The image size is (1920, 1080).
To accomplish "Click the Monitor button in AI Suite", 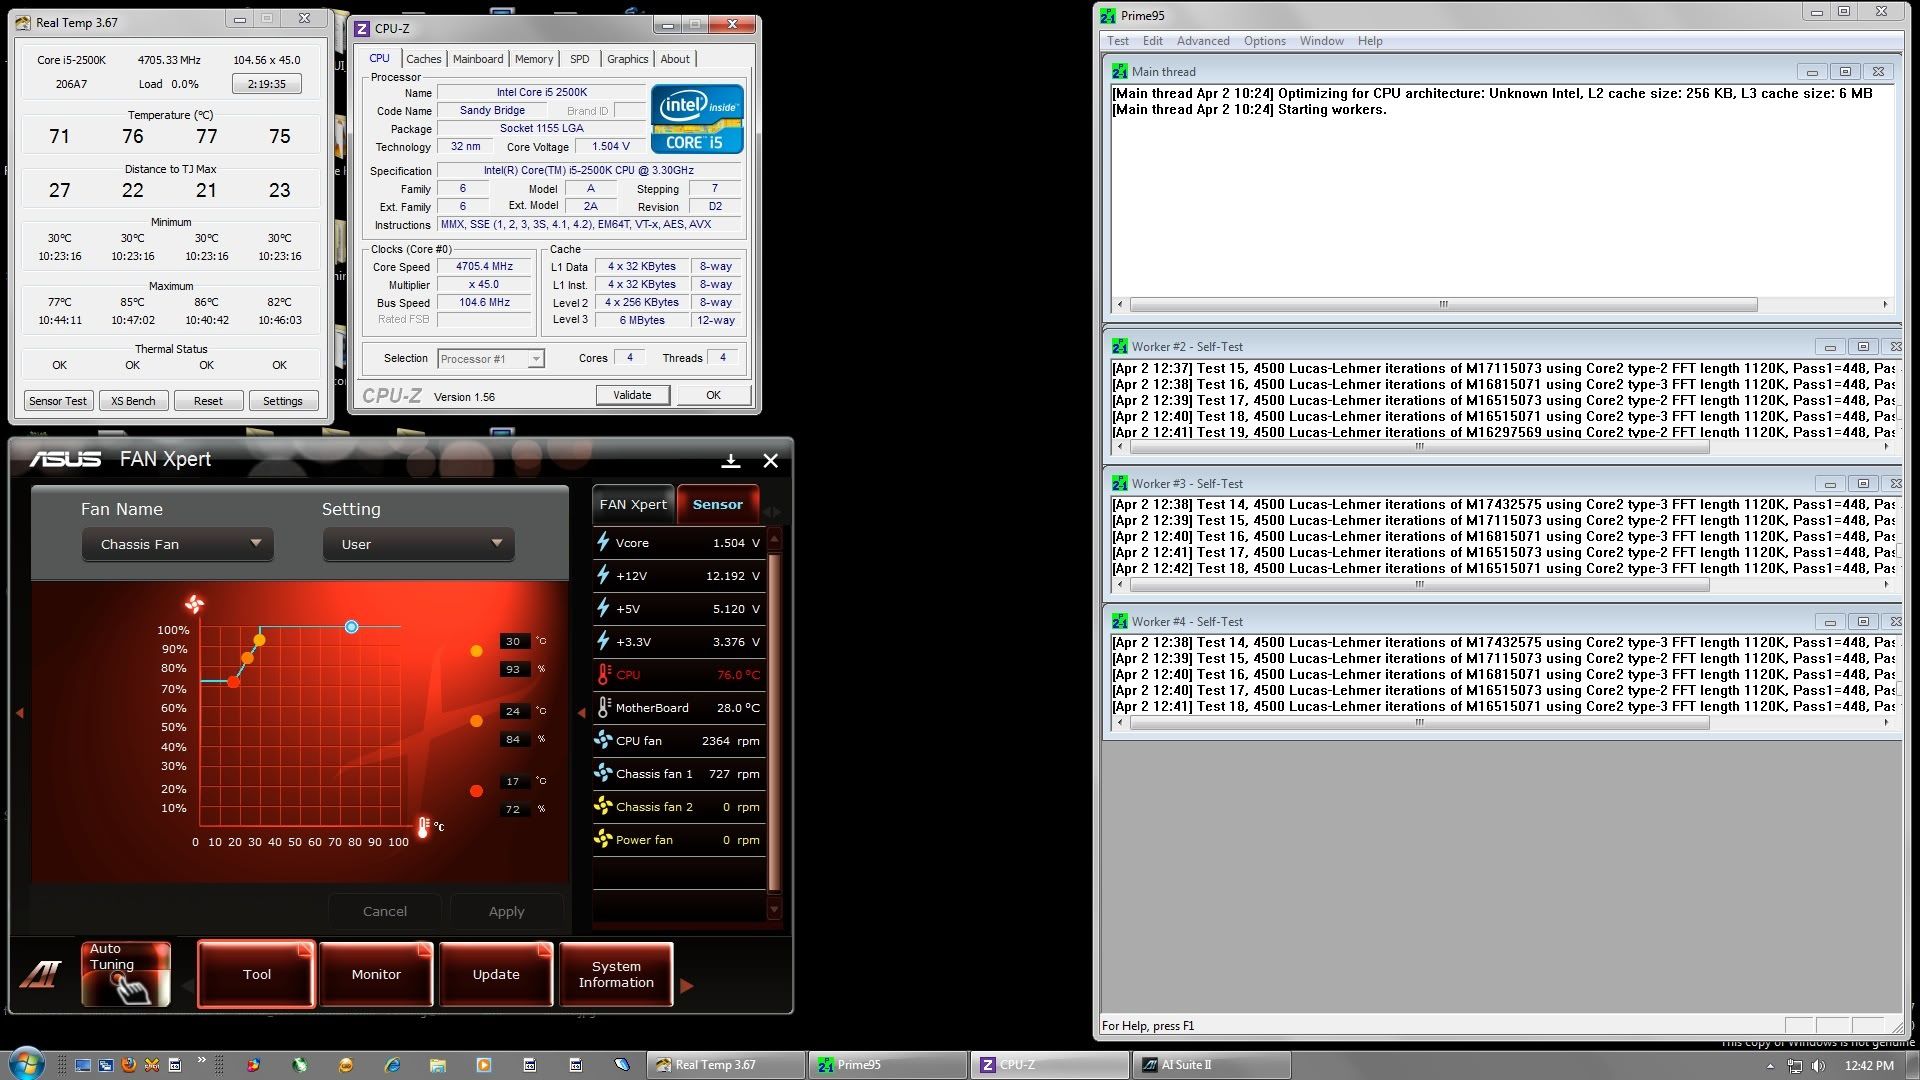I will pyautogui.click(x=376, y=974).
